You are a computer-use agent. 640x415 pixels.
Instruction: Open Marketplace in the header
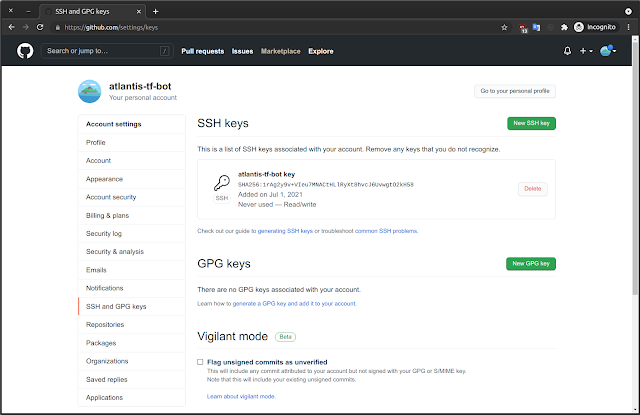click(x=281, y=51)
